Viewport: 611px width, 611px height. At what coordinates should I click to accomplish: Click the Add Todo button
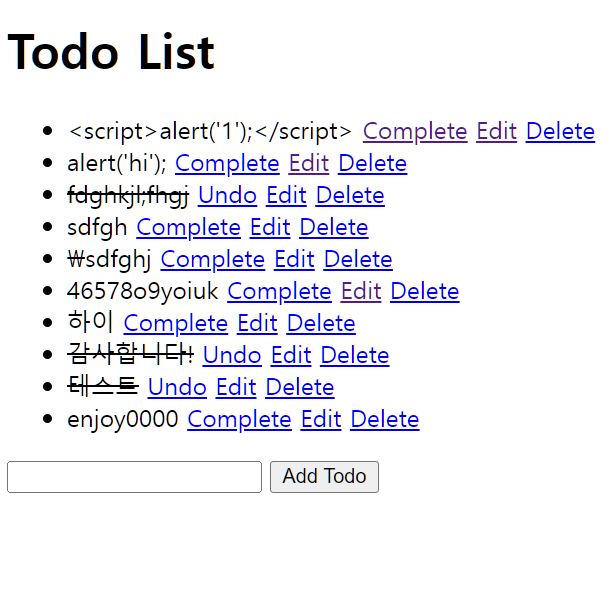click(324, 477)
